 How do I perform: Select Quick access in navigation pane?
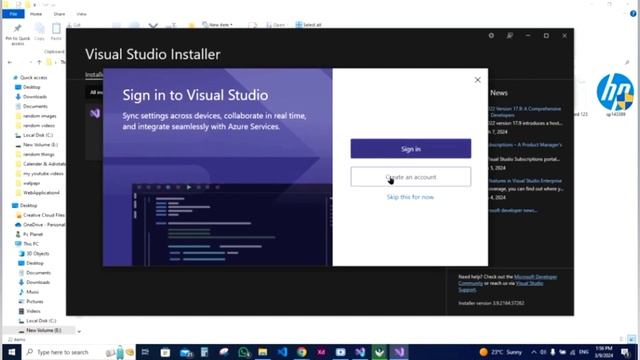34,78
